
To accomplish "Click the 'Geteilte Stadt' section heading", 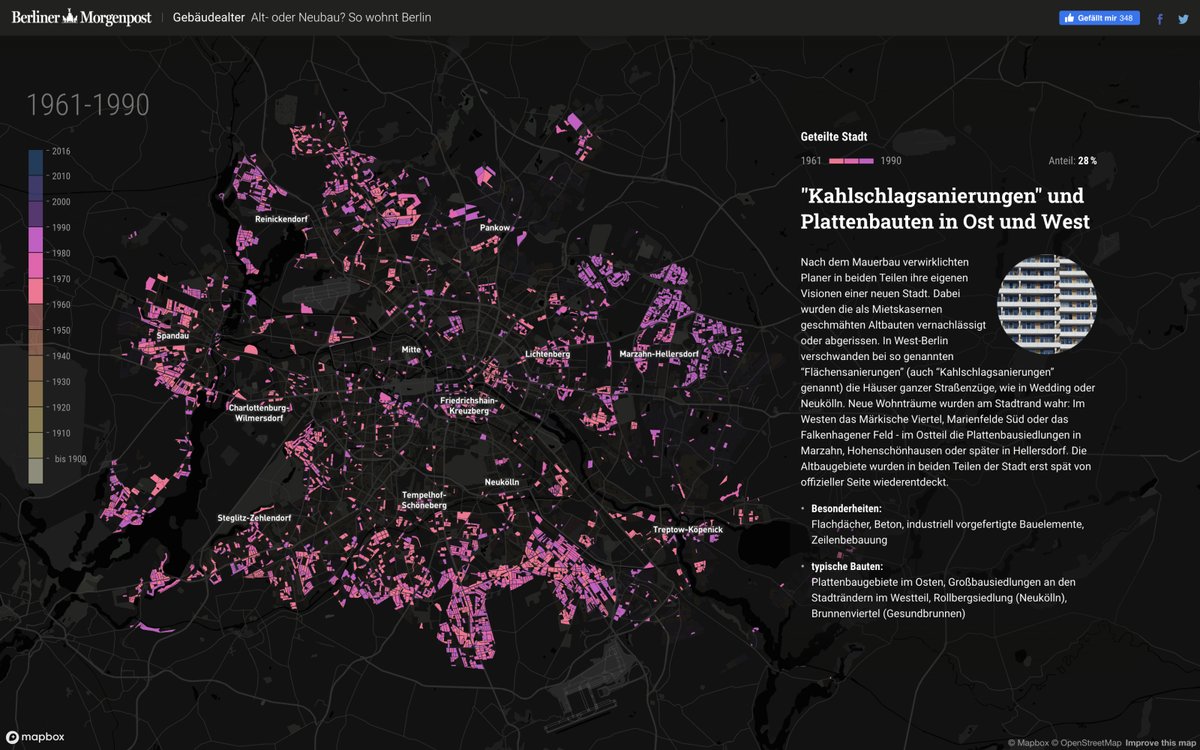I will (x=833, y=136).
